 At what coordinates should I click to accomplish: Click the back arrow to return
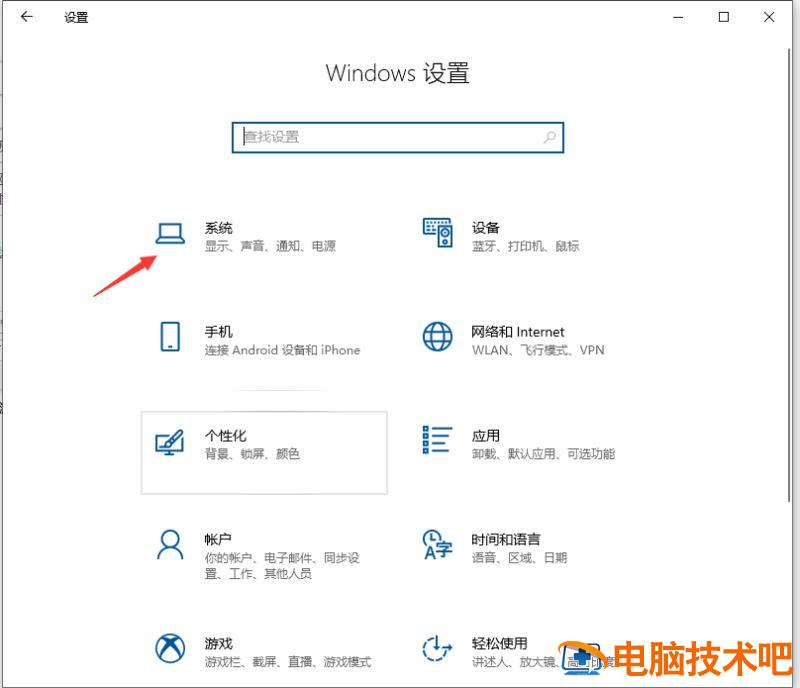pos(25,17)
